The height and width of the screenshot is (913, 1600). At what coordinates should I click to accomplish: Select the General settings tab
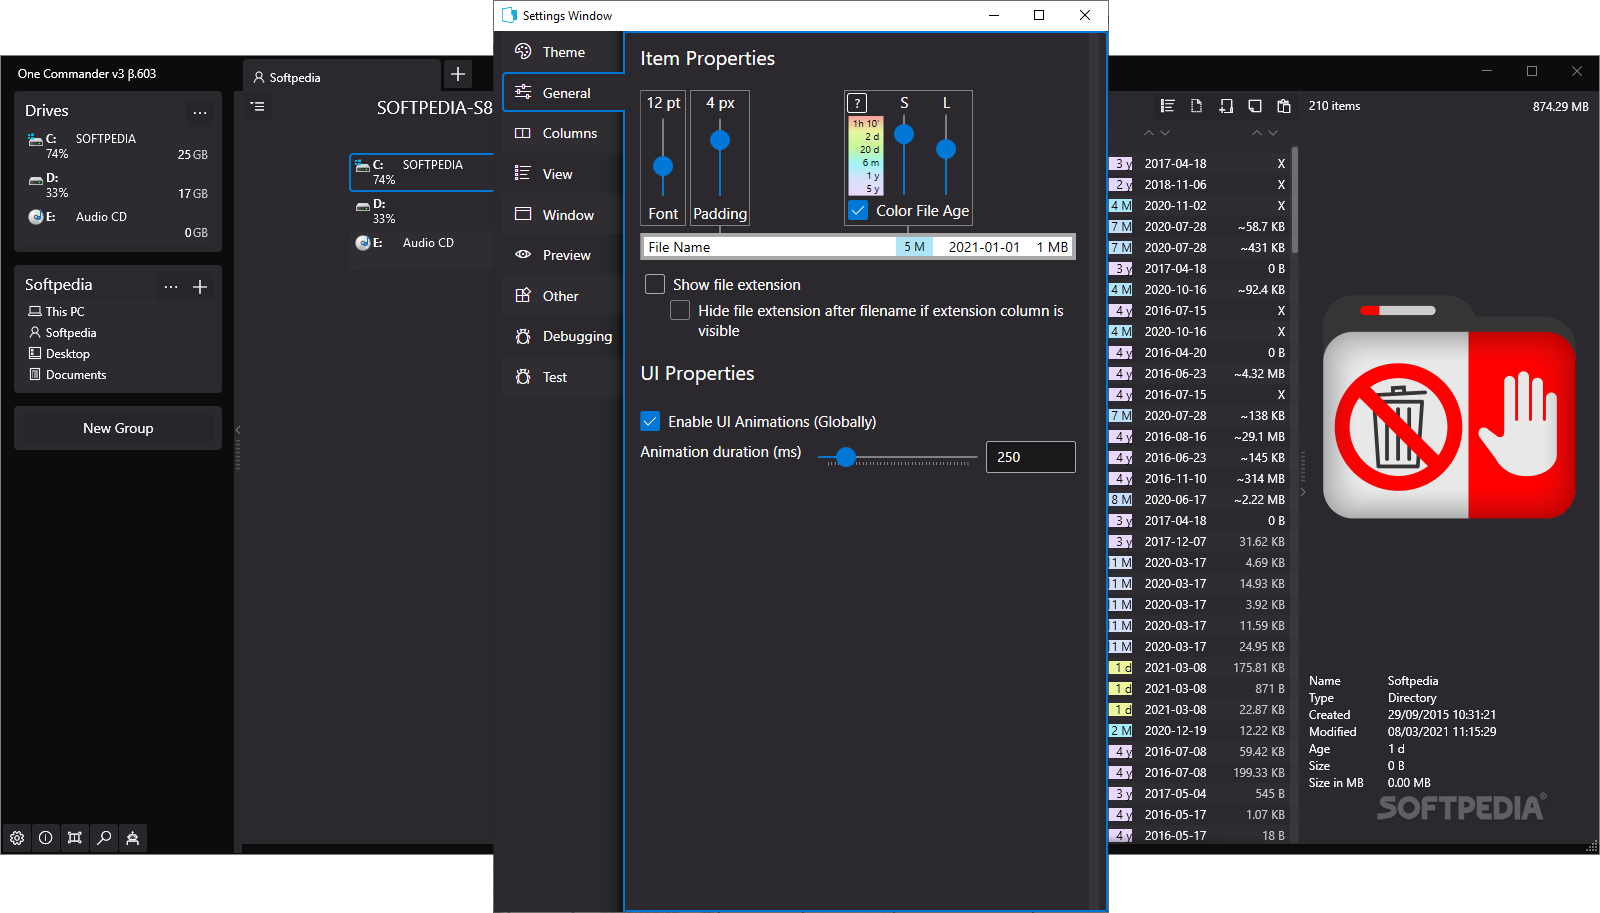click(563, 93)
